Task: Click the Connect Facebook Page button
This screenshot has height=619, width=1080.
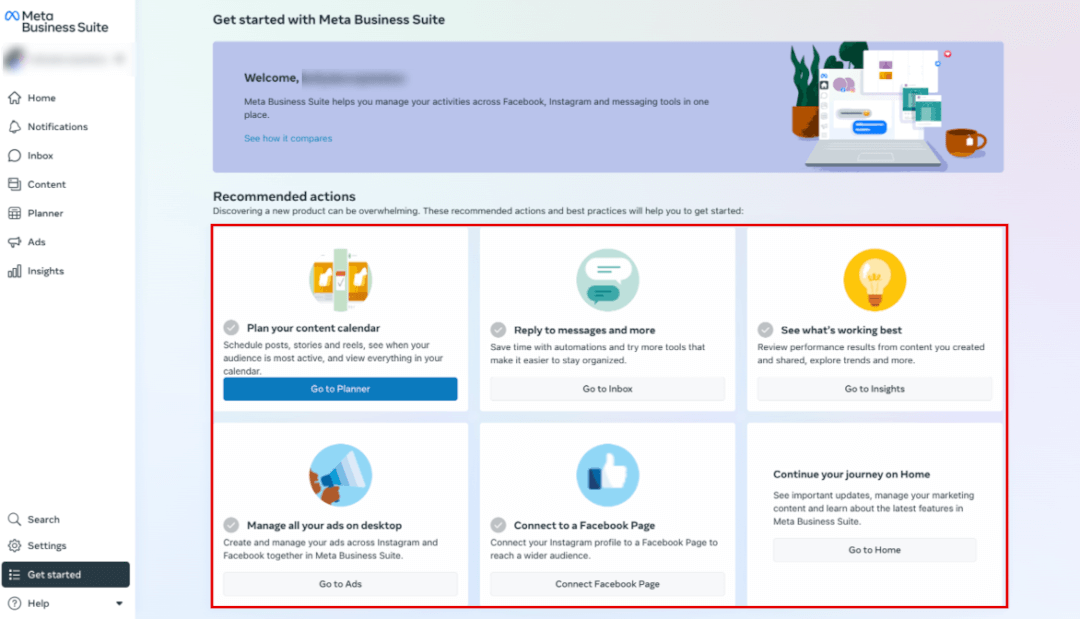Action: [x=608, y=584]
